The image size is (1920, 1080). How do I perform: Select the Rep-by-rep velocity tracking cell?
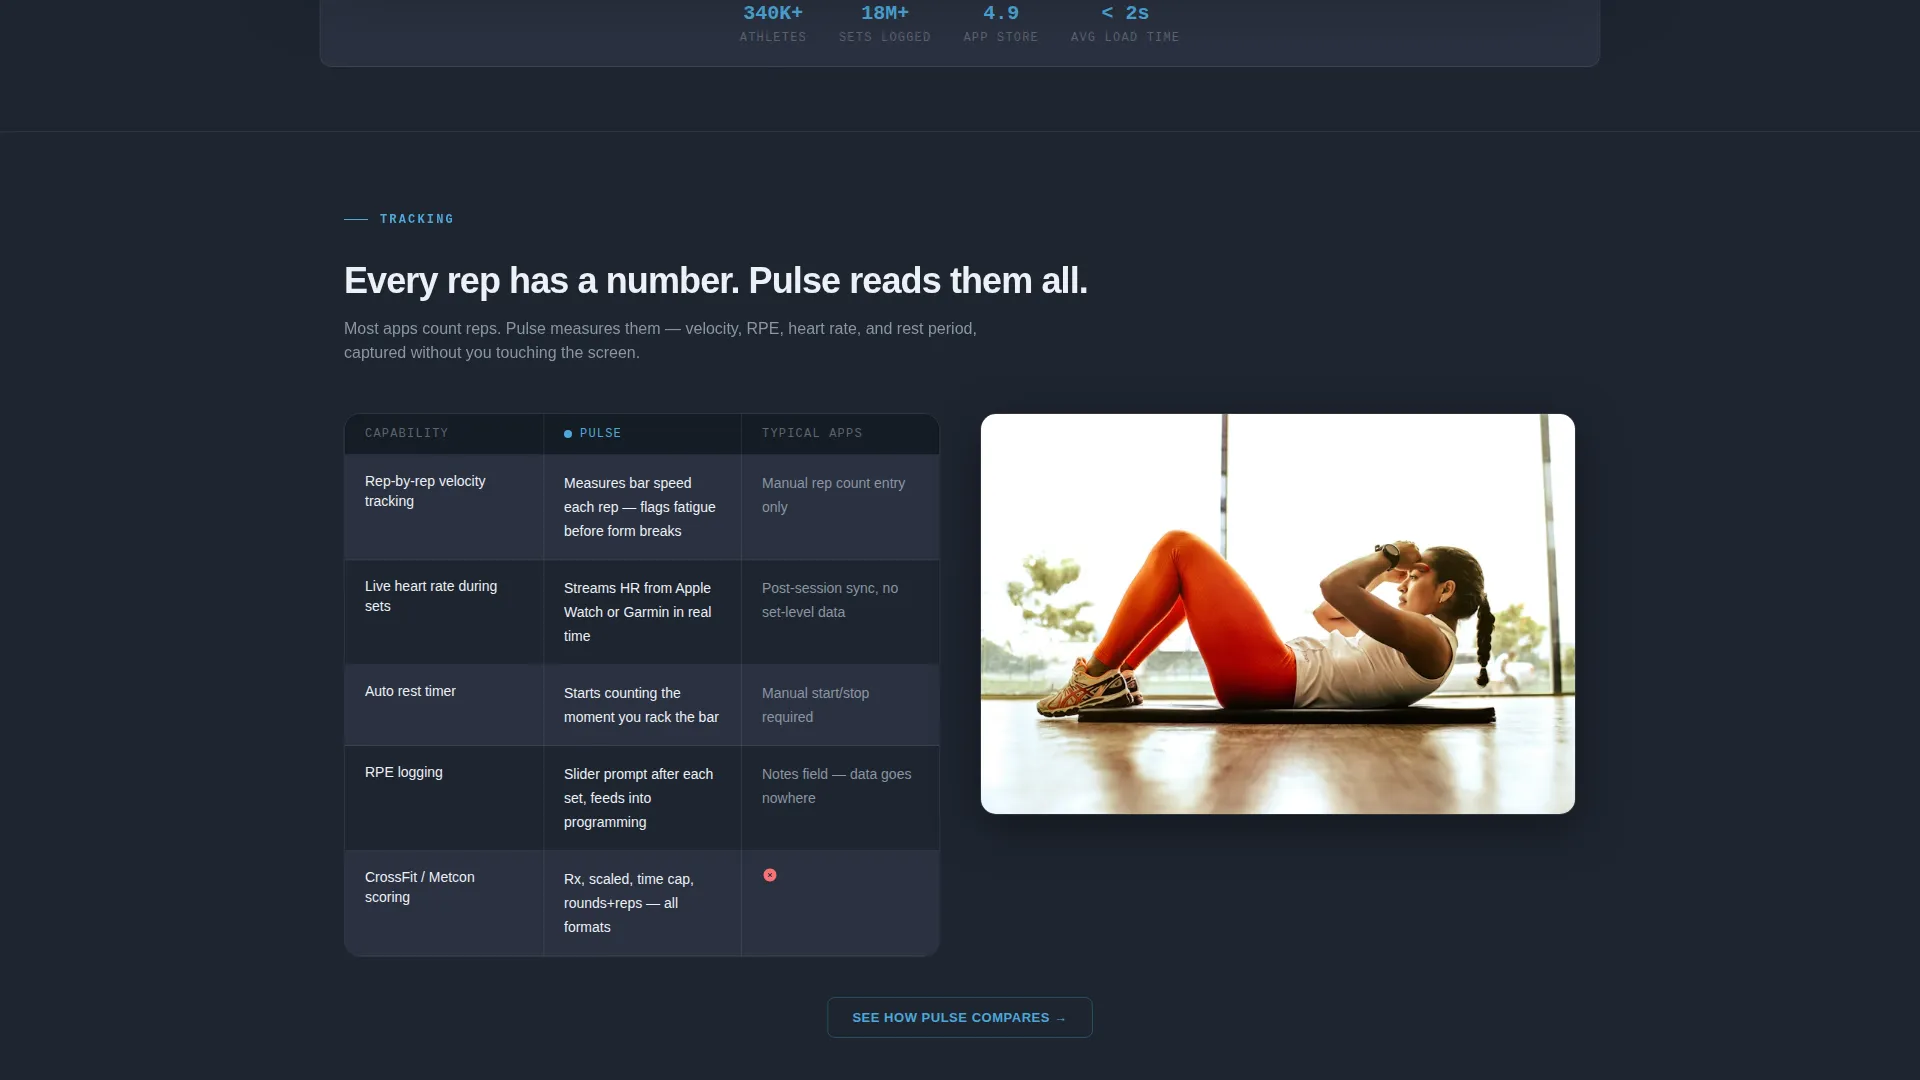tap(444, 507)
